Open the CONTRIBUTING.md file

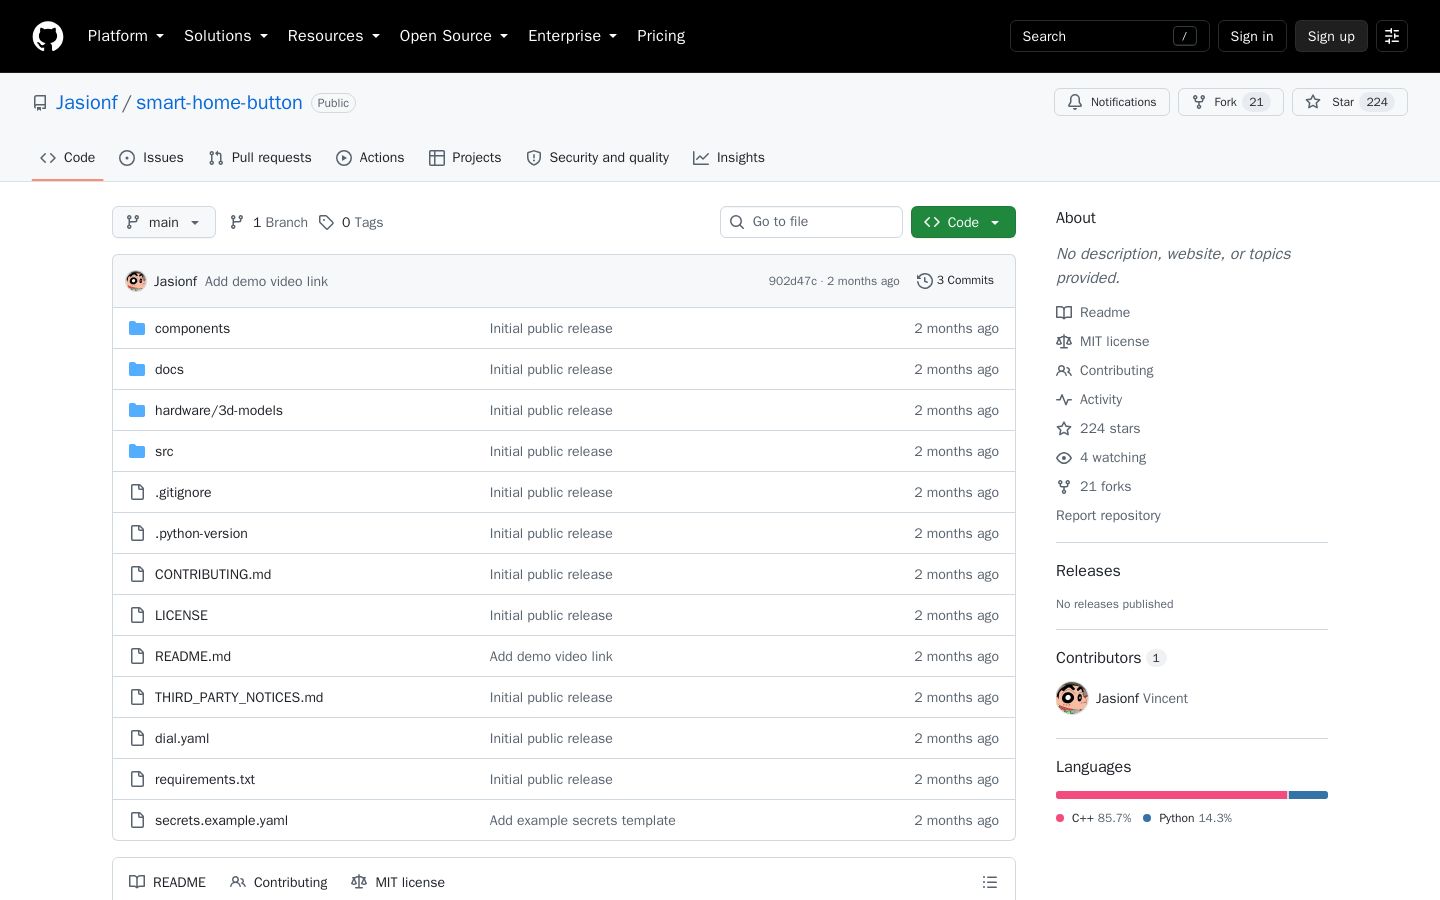[213, 574]
